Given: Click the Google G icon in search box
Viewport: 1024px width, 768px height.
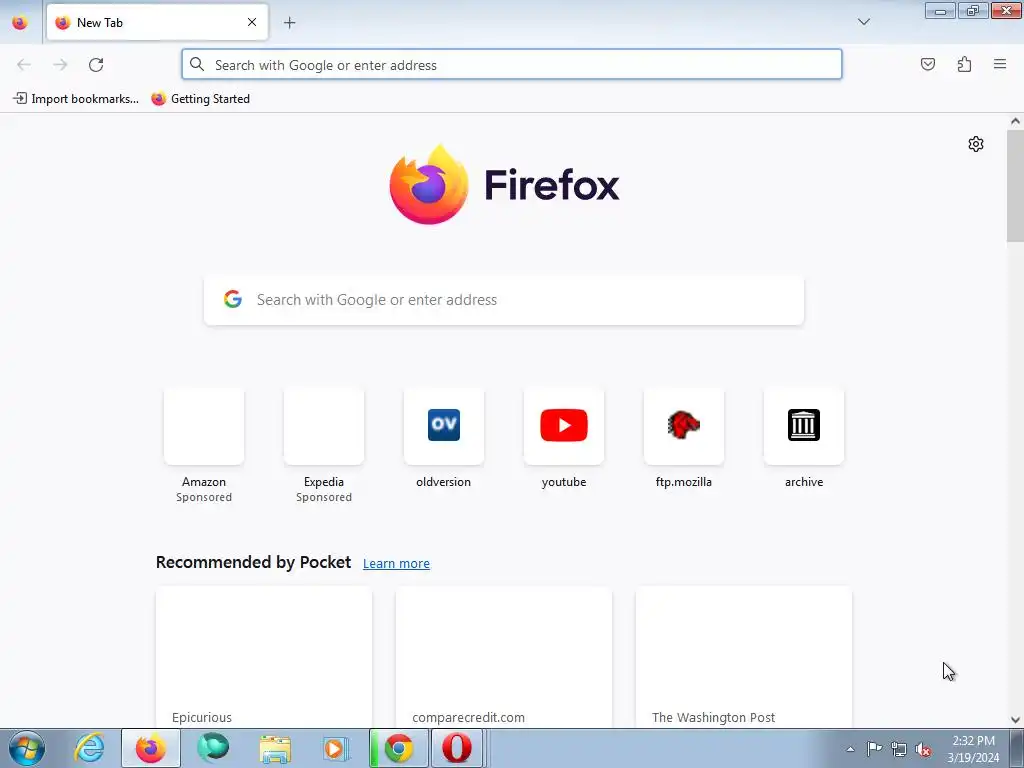Looking at the screenshot, I should point(232,299).
